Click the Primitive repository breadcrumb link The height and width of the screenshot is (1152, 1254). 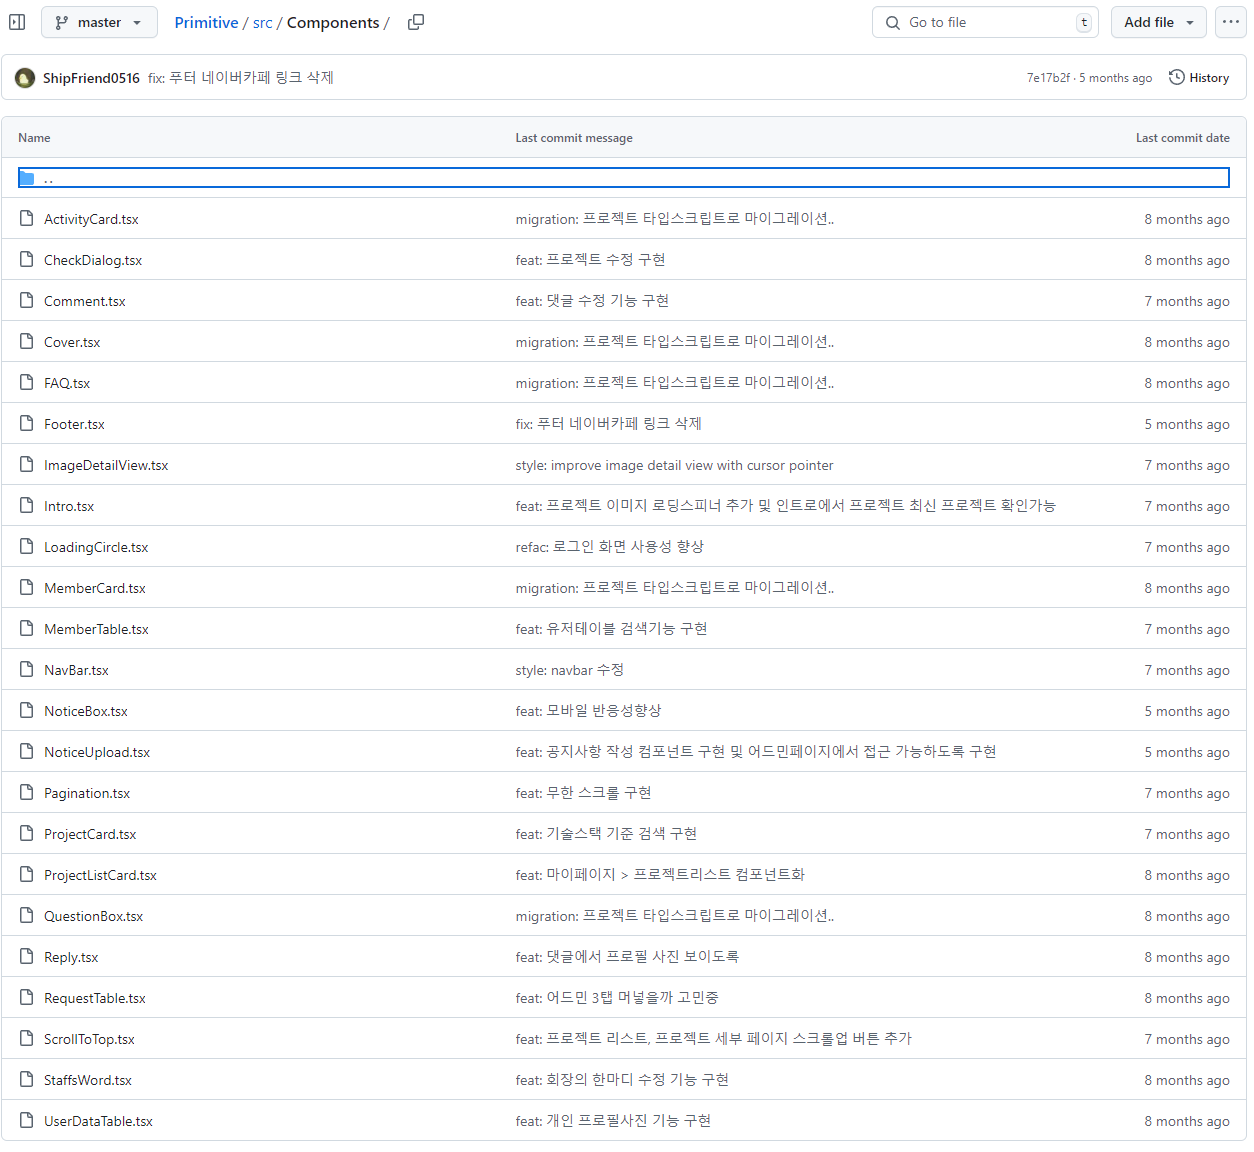[x=206, y=22]
